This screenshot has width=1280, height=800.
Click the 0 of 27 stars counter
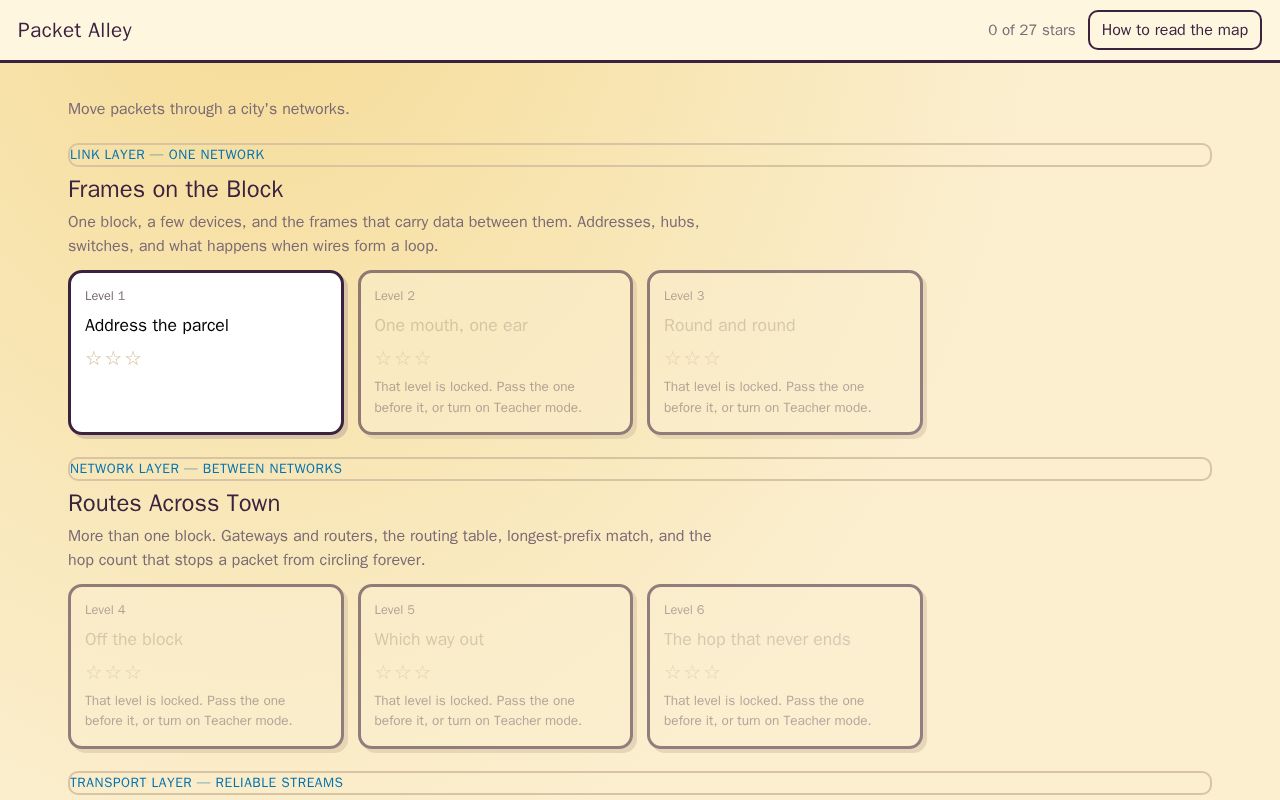coord(1032,30)
